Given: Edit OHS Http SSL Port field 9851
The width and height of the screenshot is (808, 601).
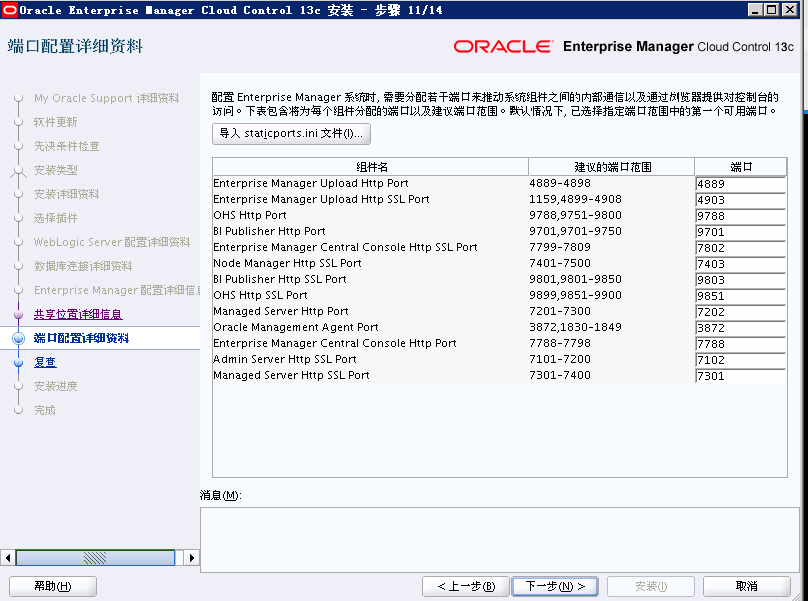Looking at the screenshot, I should click(x=740, y=296).
